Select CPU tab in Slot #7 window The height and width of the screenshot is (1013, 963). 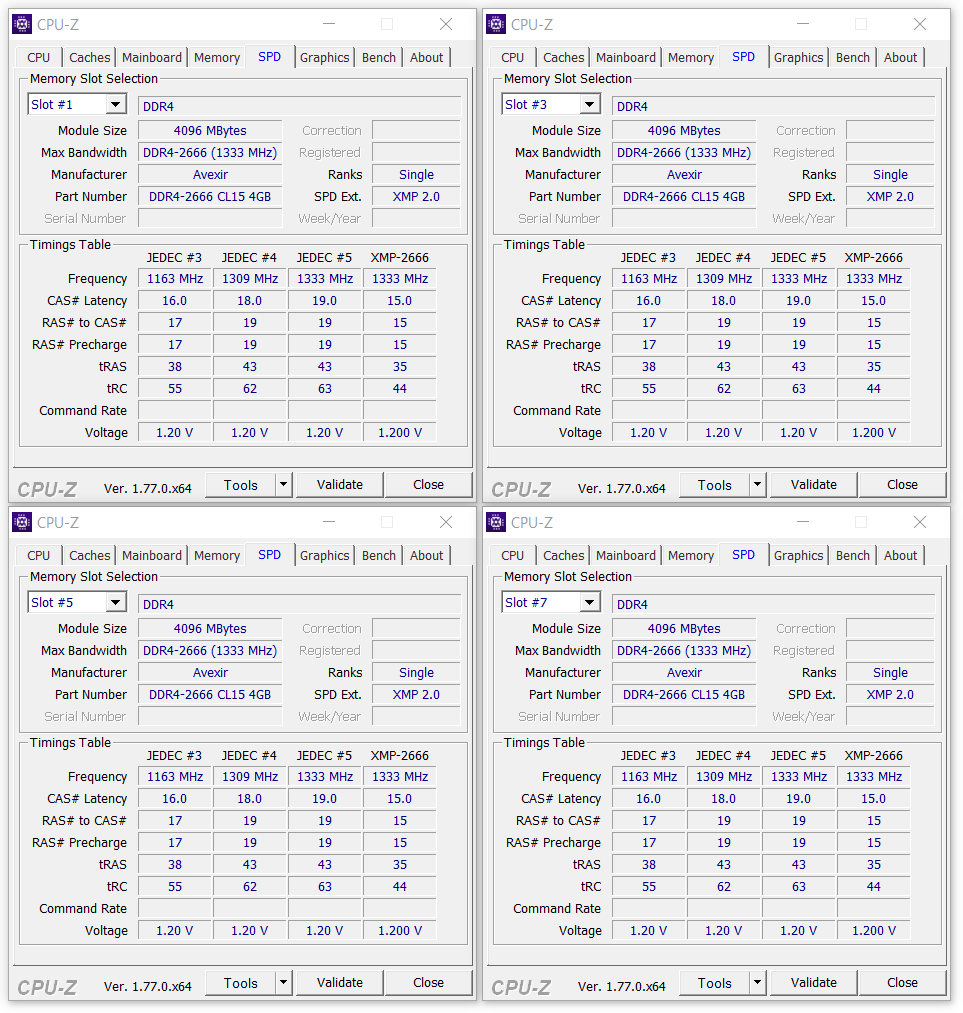pyautogui.click(x=513, y=556)
